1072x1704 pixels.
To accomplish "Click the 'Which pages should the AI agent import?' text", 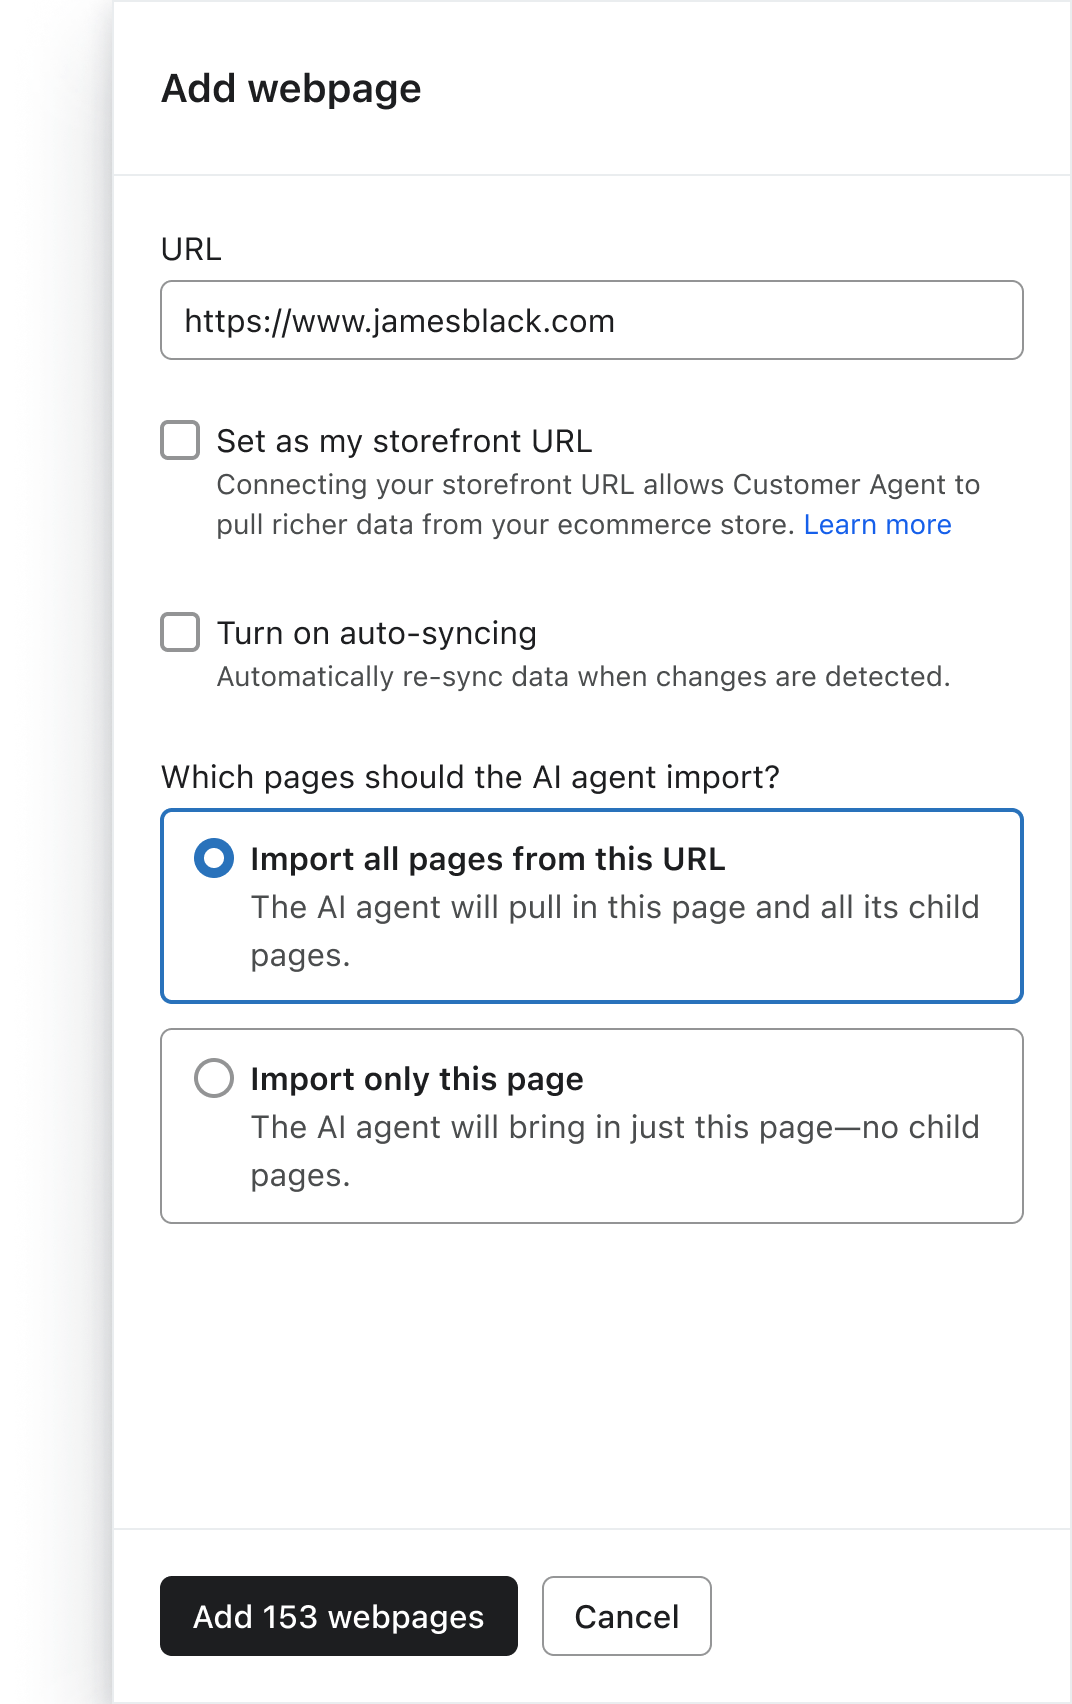I will (x=470, y=777).
